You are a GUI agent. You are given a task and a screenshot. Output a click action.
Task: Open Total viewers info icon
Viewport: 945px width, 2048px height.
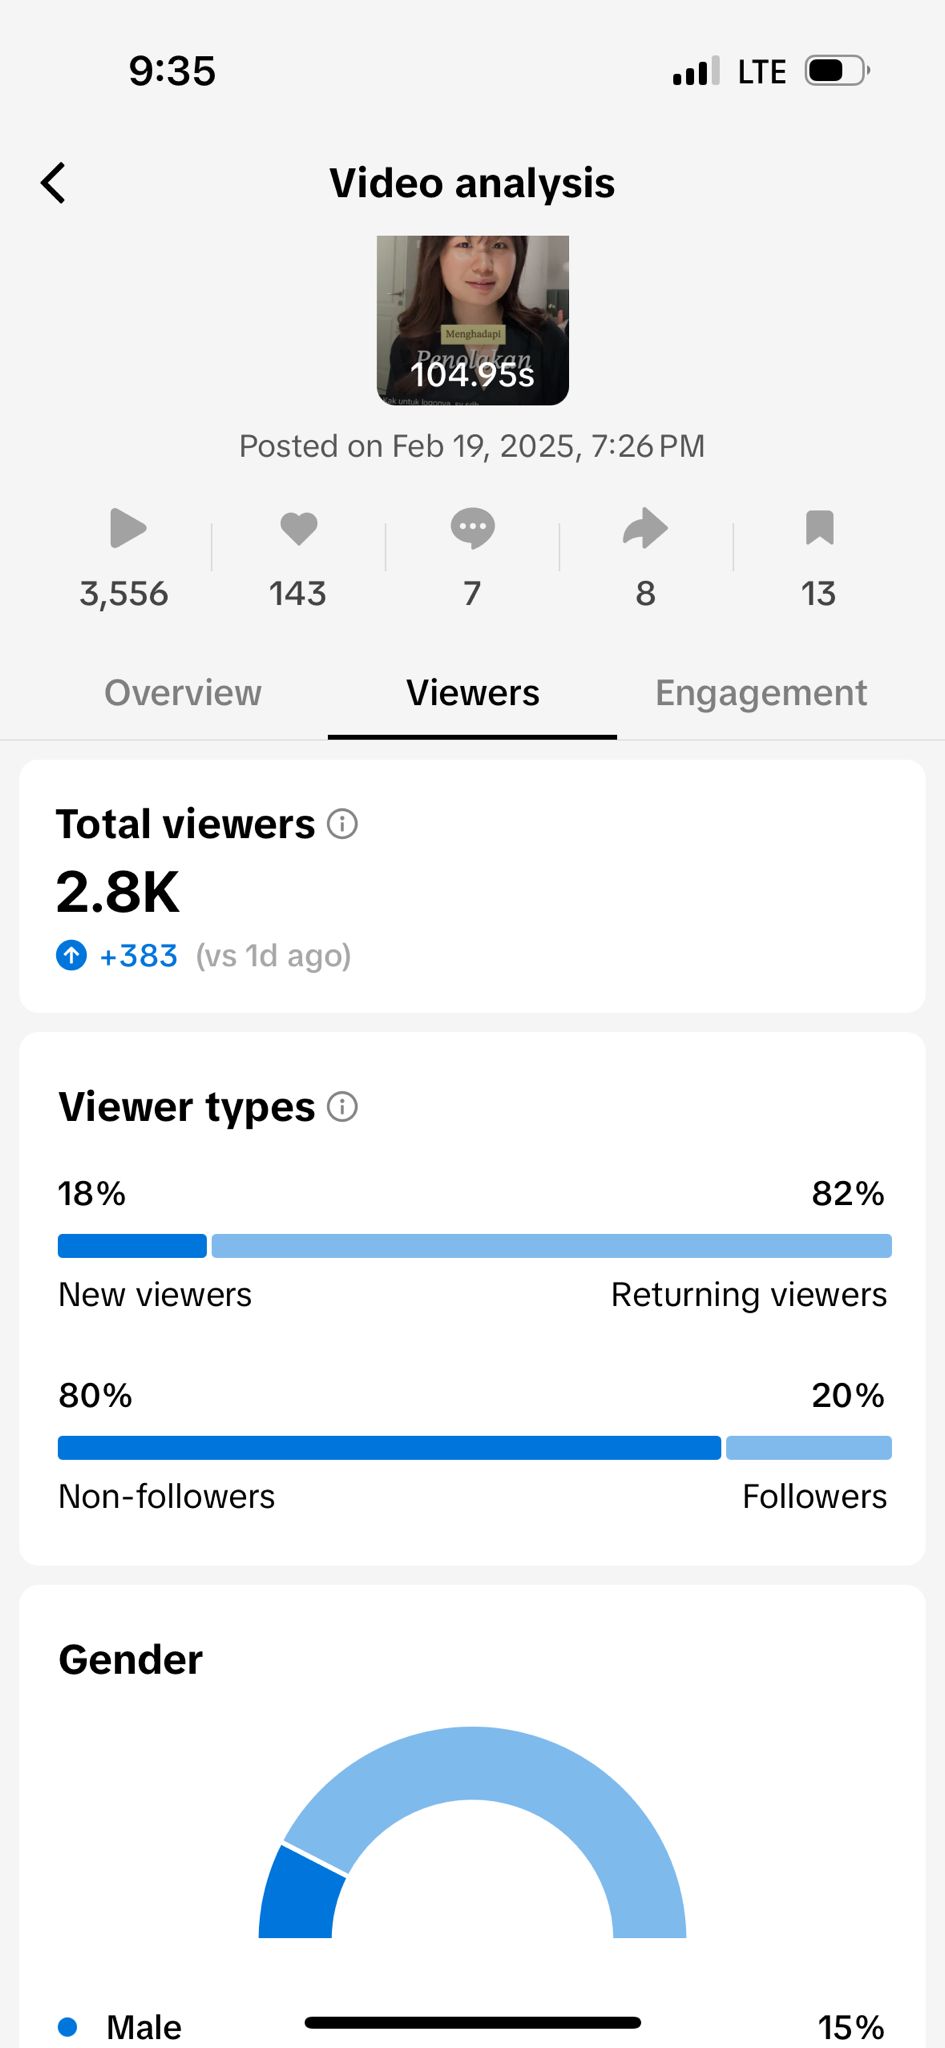(342, 824)
